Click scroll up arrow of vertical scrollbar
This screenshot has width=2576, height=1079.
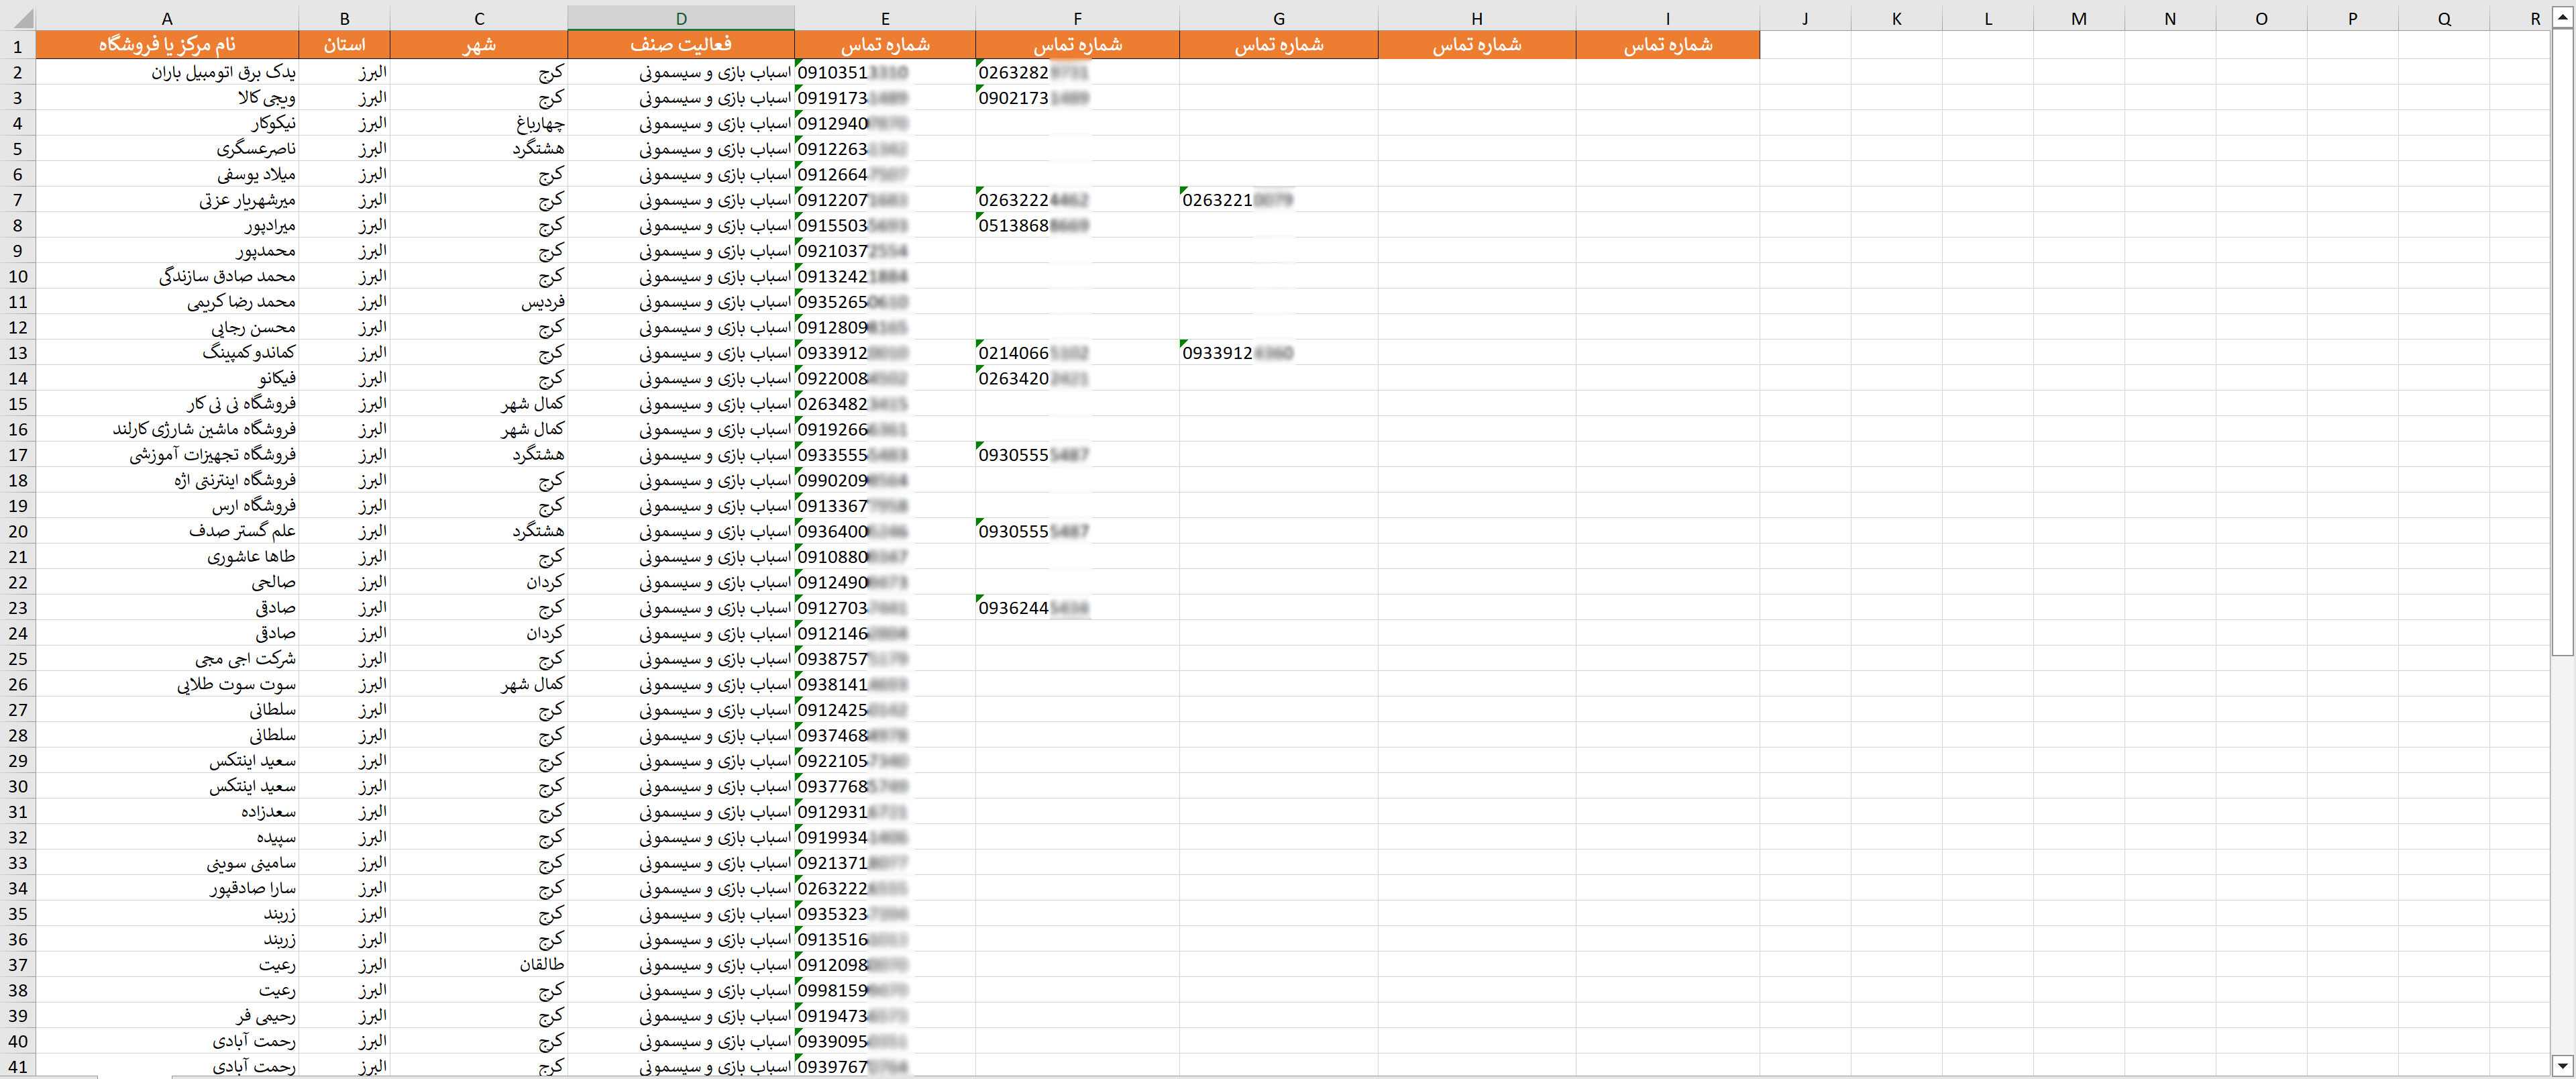[x=2562, y=17]
